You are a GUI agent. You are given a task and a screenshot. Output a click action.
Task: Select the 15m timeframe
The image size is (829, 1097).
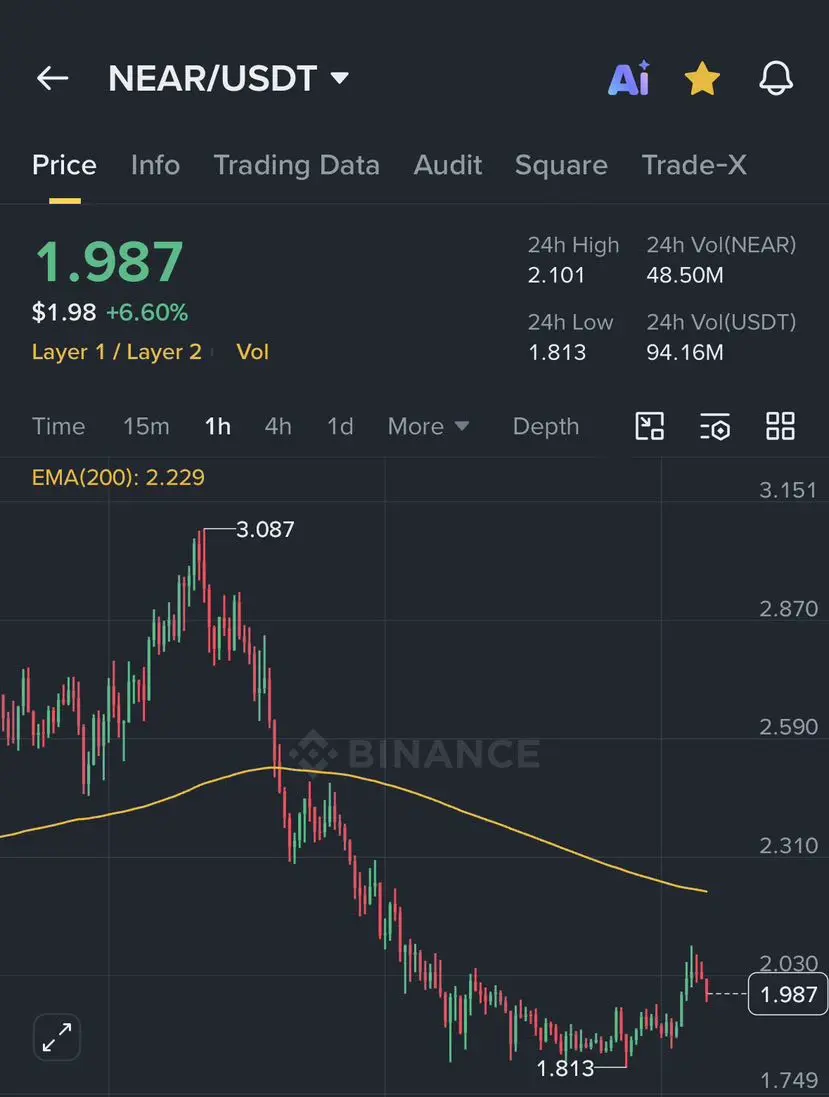point(146,426)
